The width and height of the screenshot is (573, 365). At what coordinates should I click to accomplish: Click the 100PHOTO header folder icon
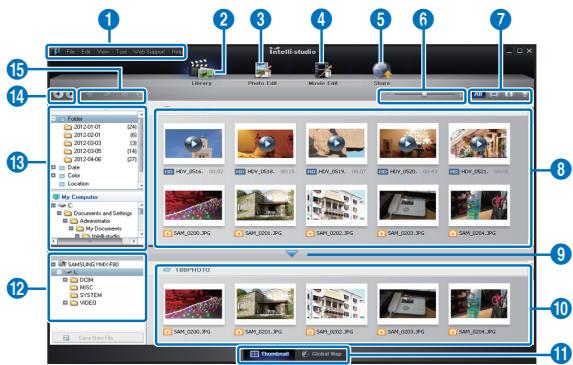tap(167, 270)
